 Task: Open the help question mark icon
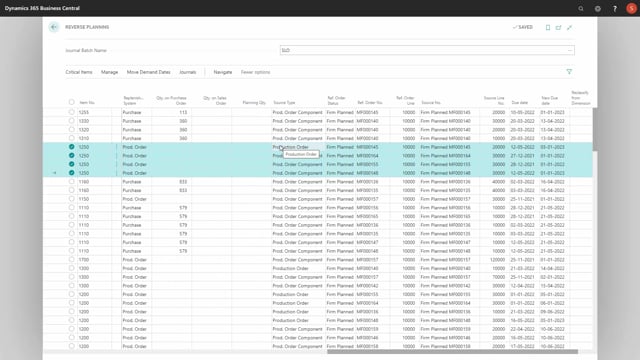point(615,8)
